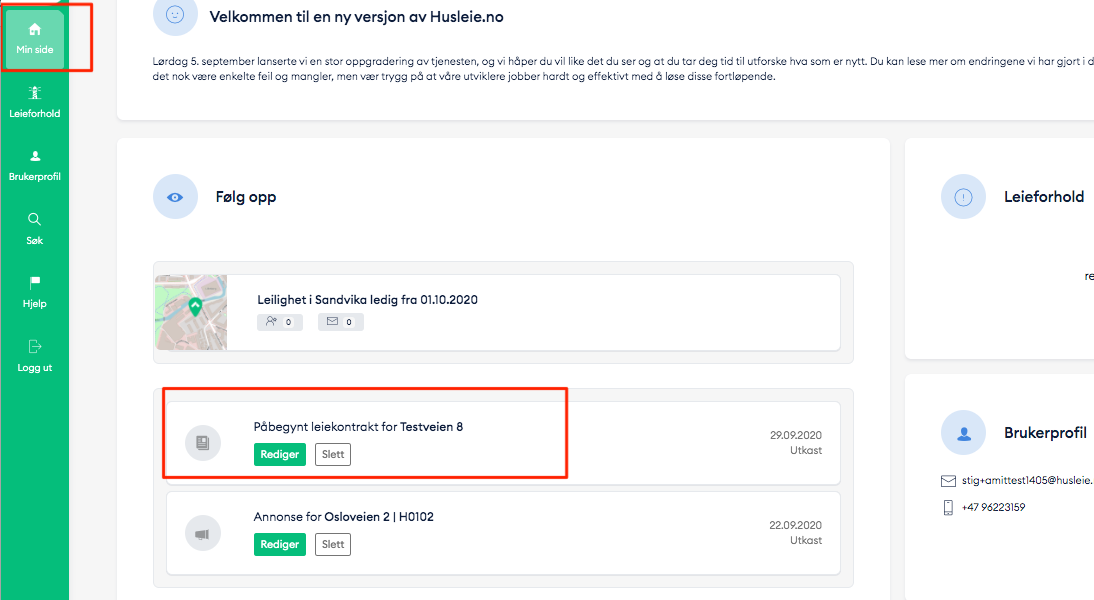Viewport: 1094px width, 600px height.
Task: Click the megaphone icon for Osloveien 2 ad
Action: tap(203, 535)
